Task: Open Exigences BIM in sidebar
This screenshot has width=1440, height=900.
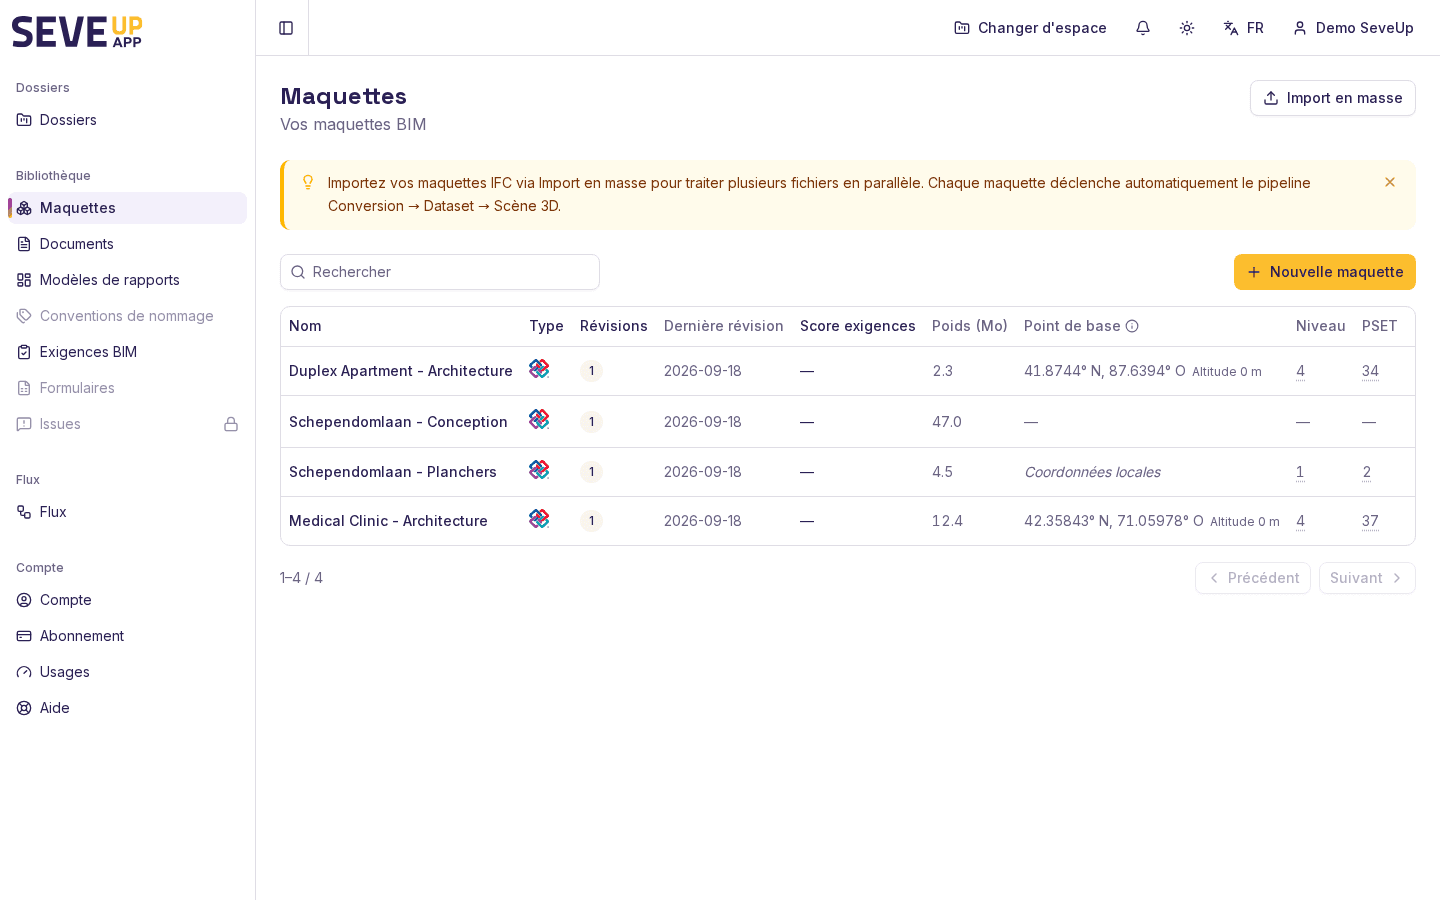Action: (128, 352)
